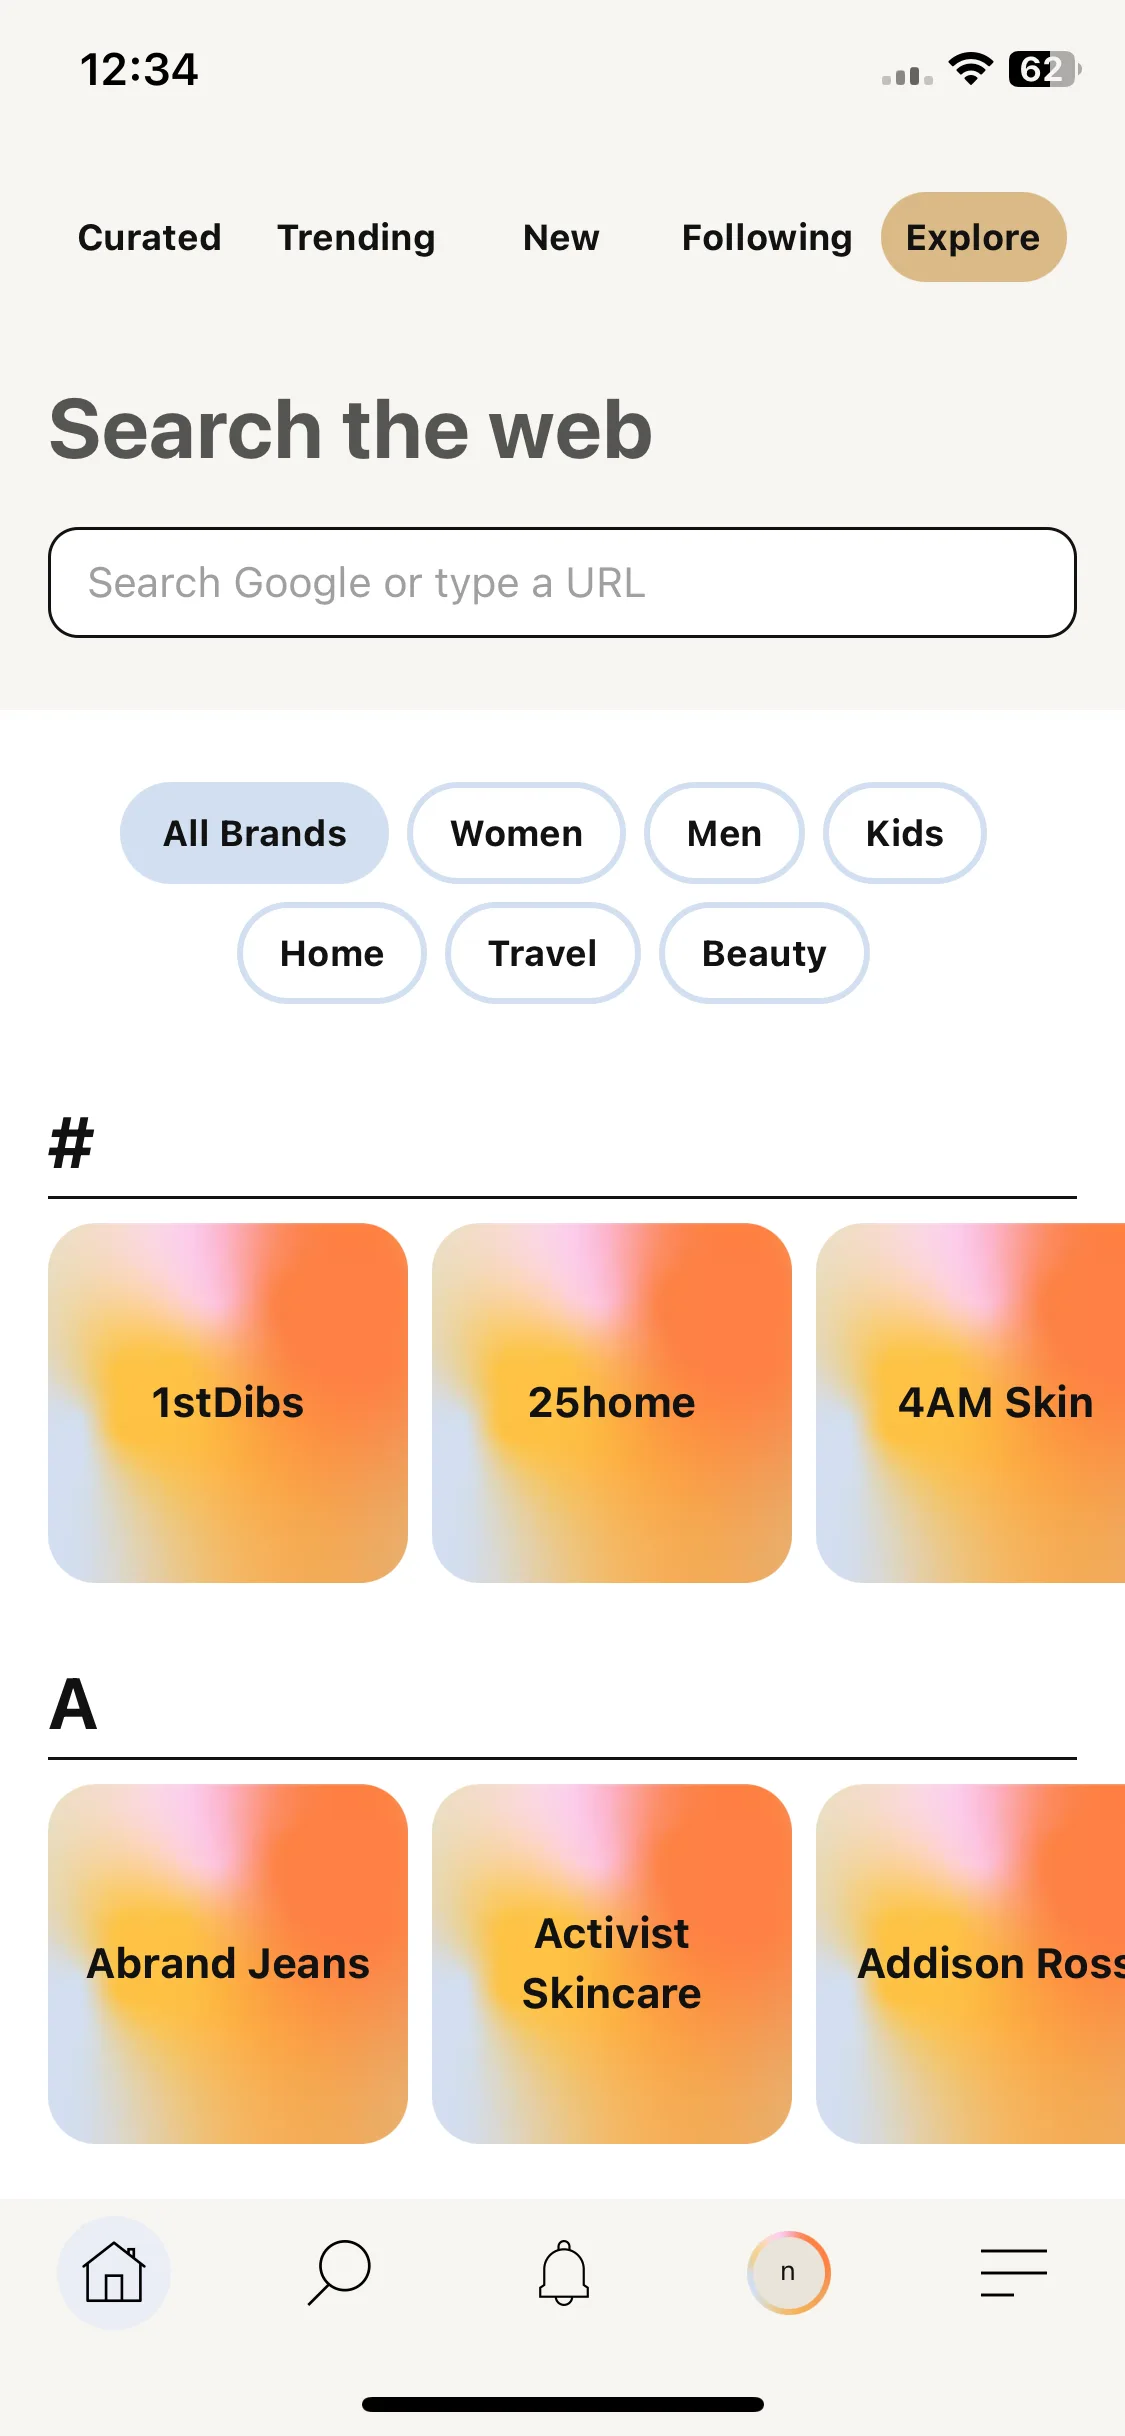Tap the battery indicator in status bar

[1044, 69]
